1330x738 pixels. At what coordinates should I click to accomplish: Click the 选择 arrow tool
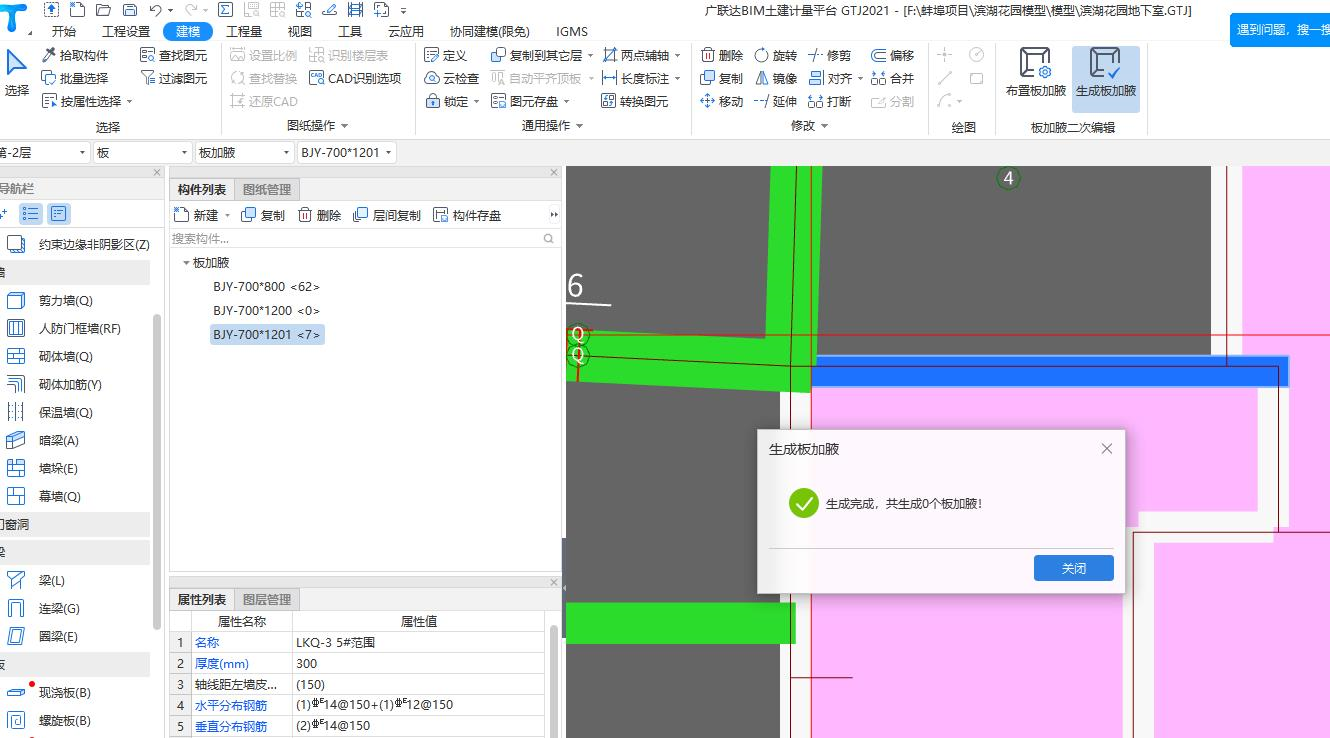16,72
